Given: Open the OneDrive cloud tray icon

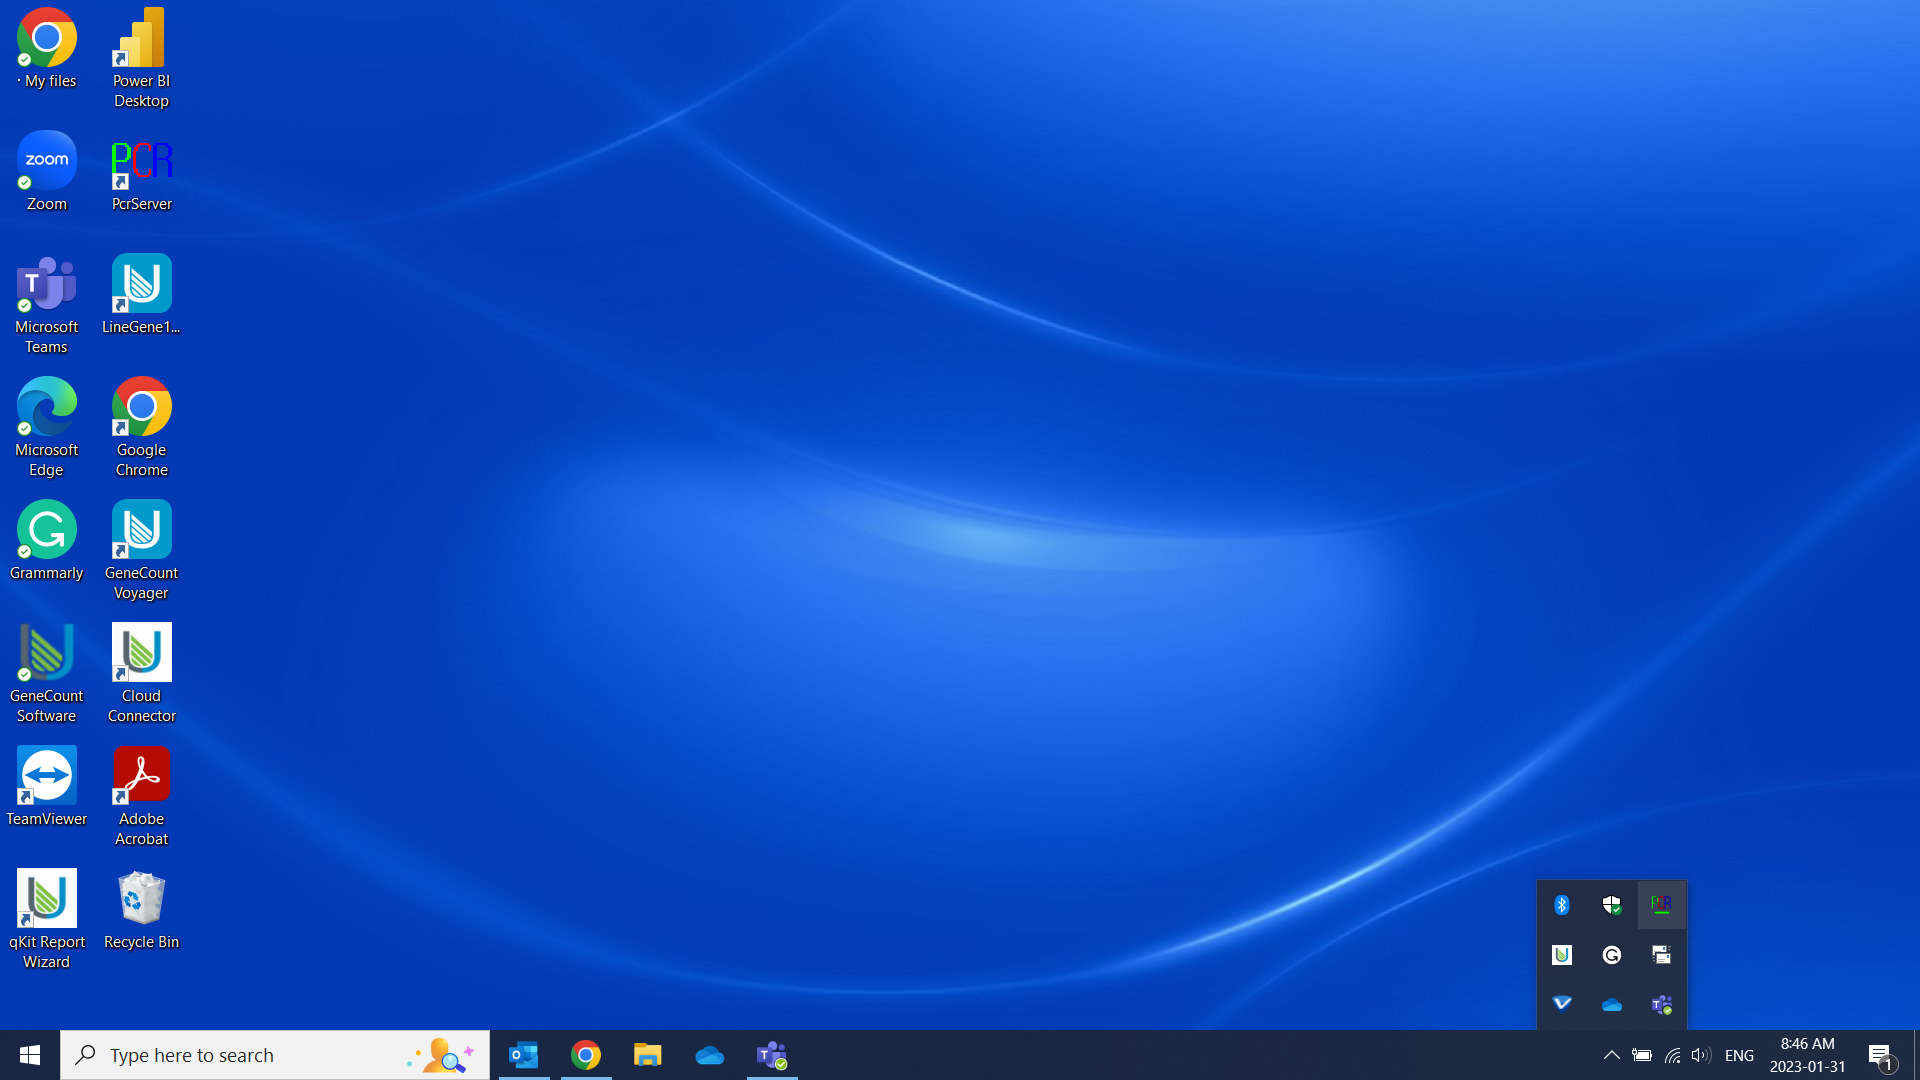Looking at the screenshot, I should click(x=1612, y=1004).
